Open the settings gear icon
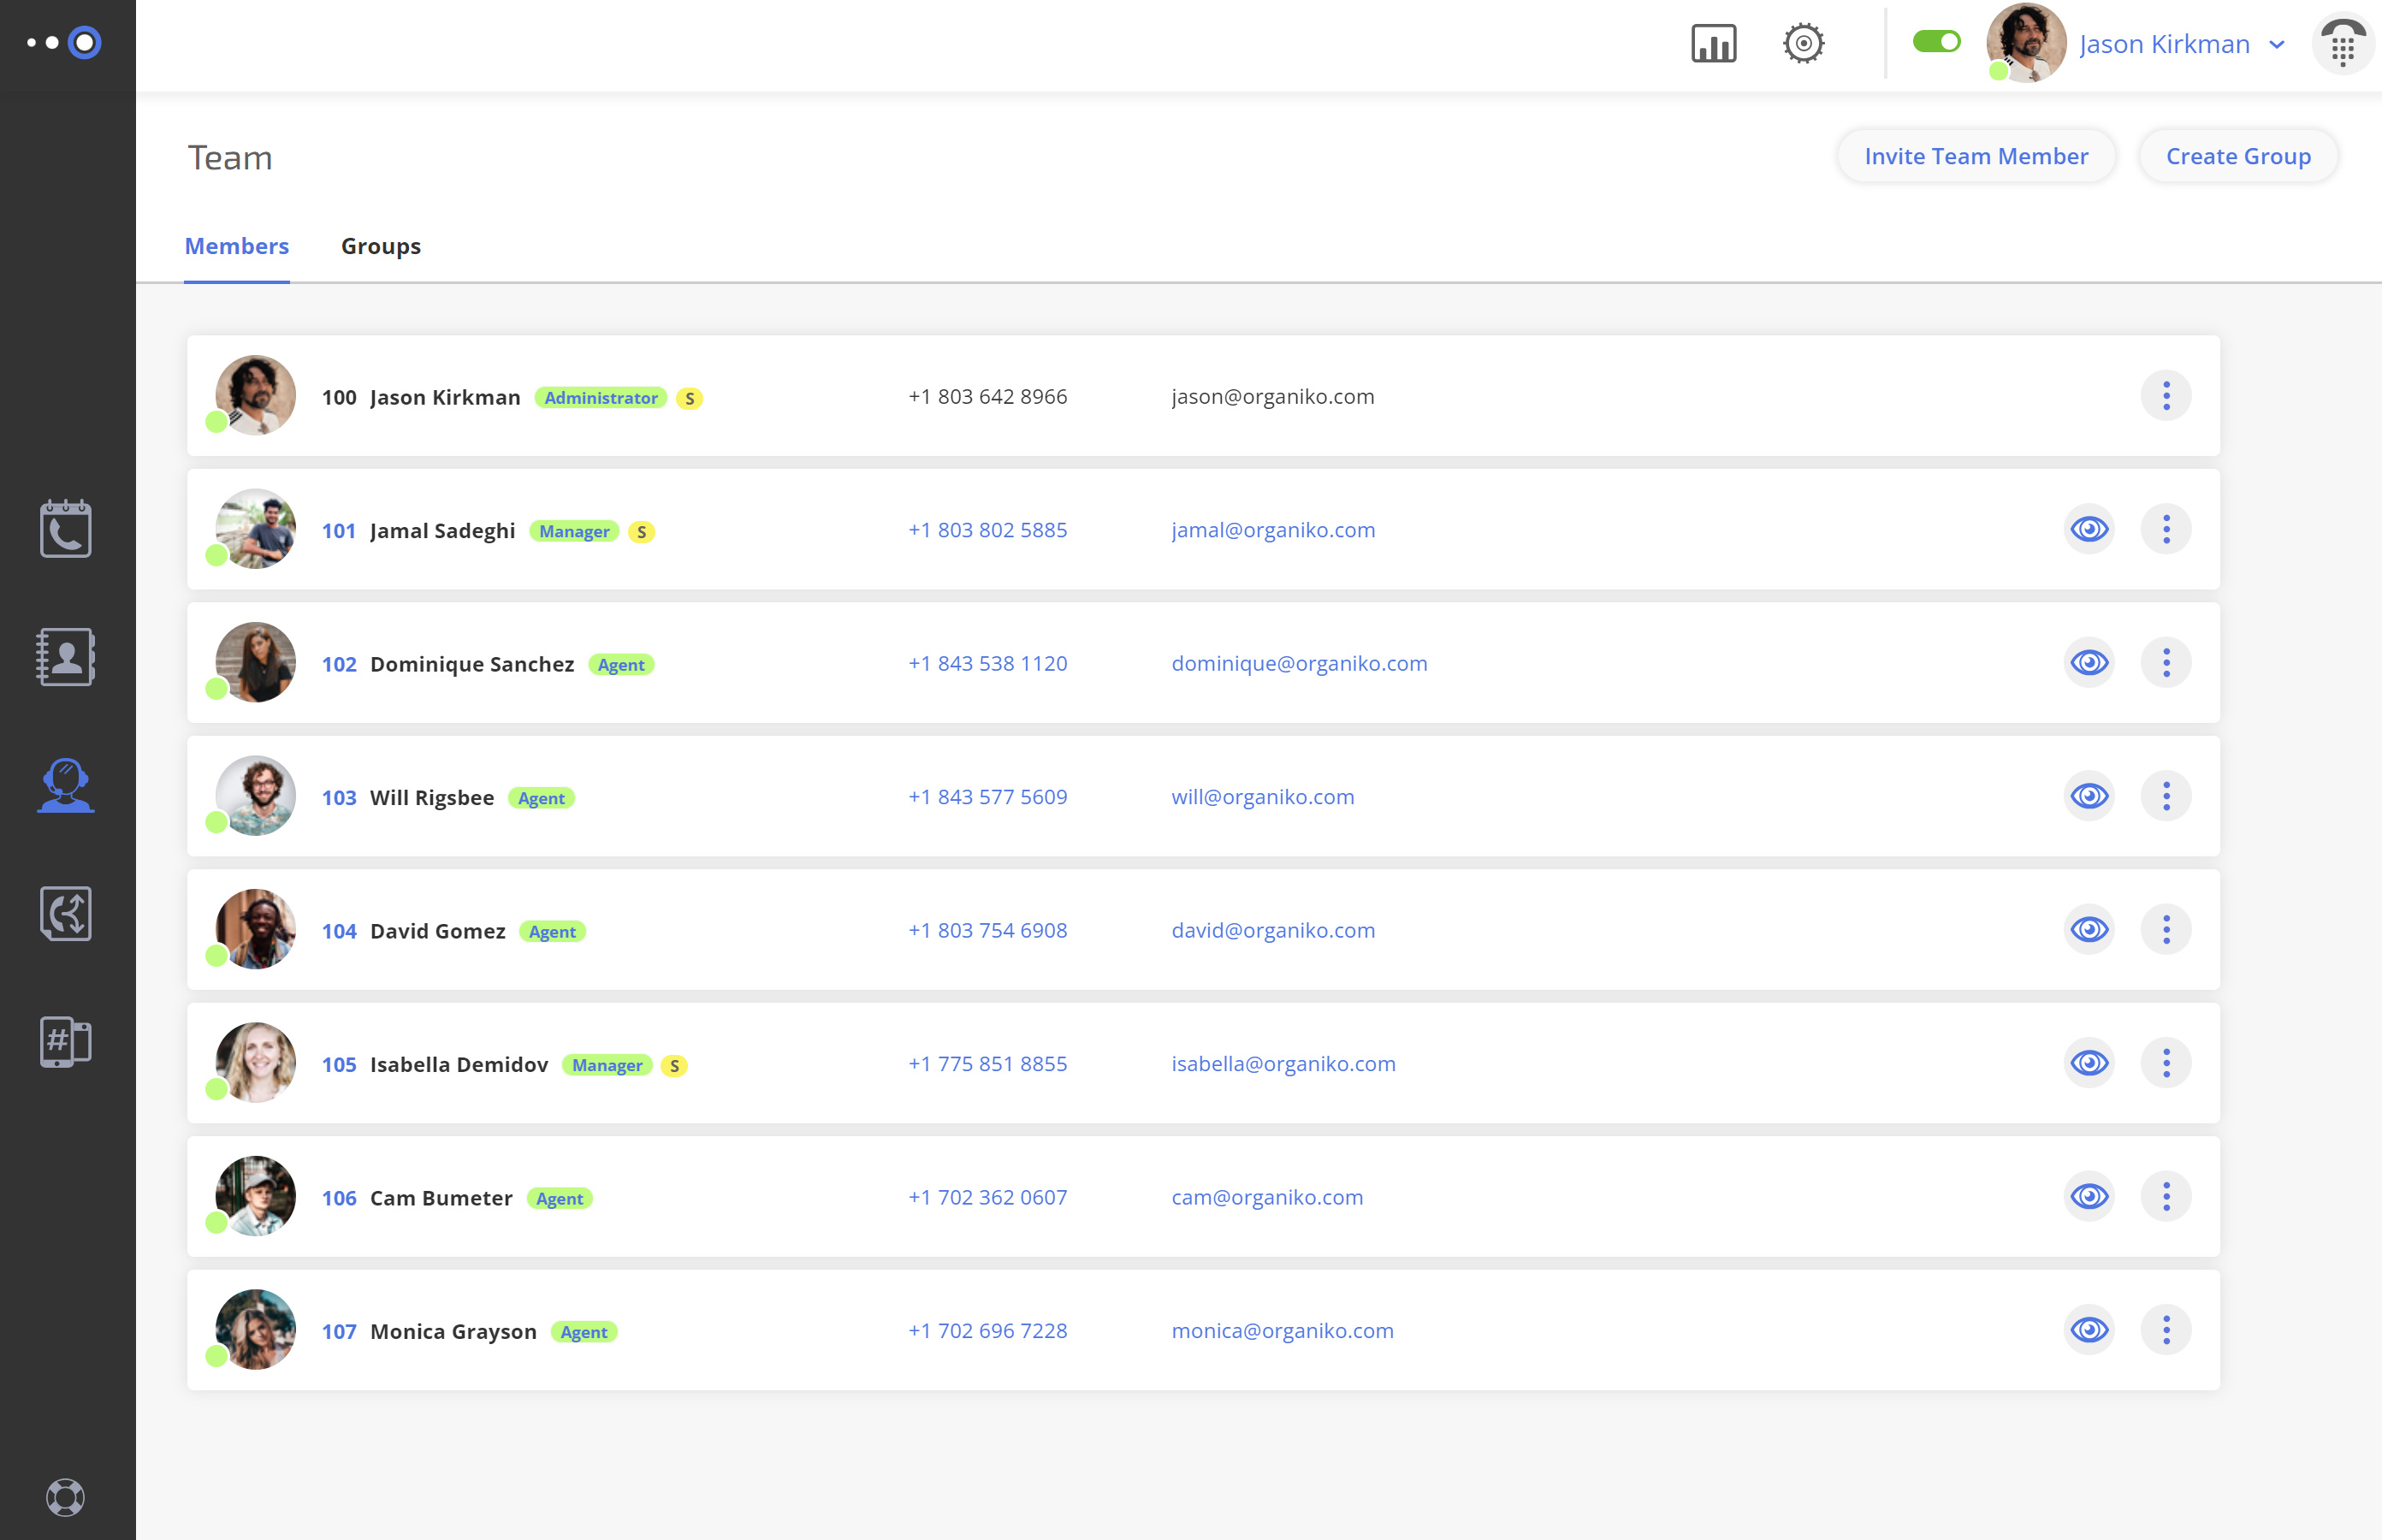 (x=1804, y=44)
